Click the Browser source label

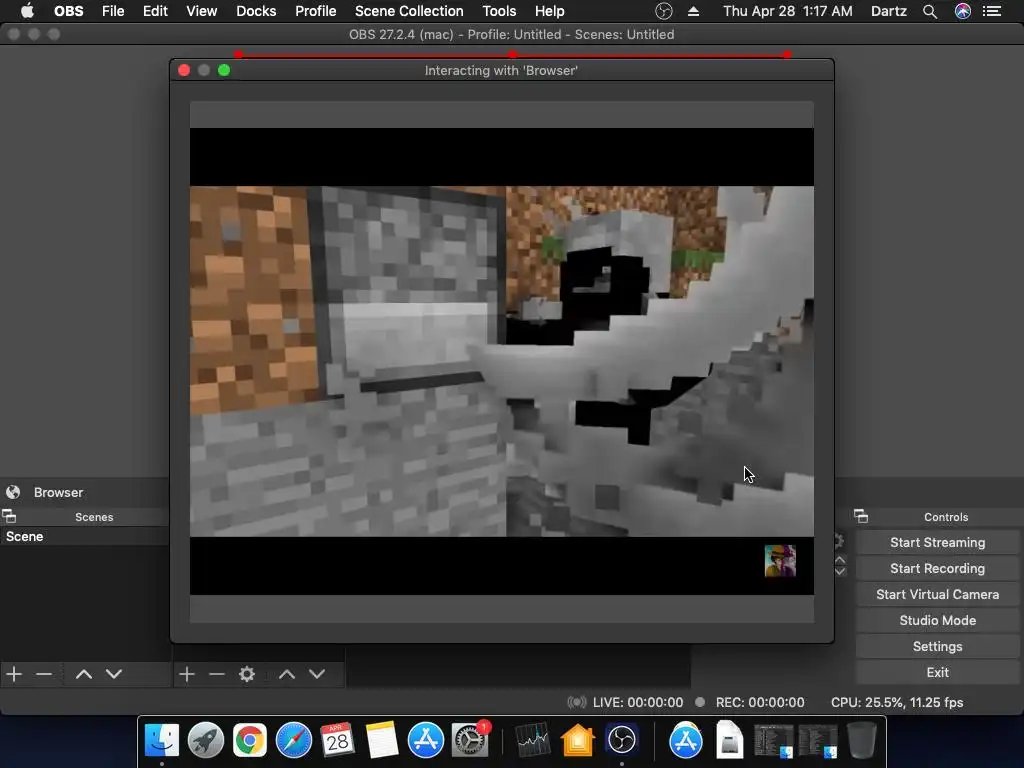tap(58, 492)
